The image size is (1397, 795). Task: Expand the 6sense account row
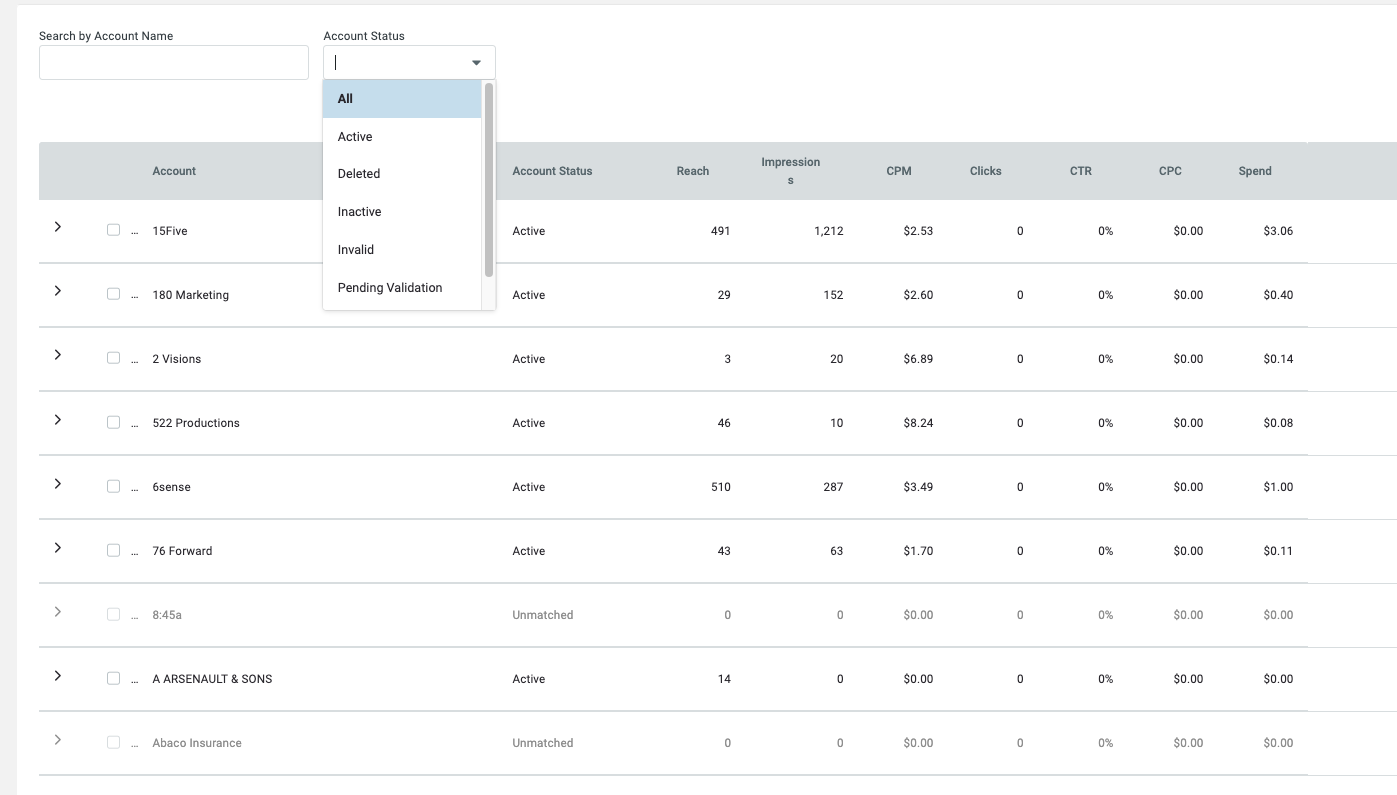pos(58,483)
